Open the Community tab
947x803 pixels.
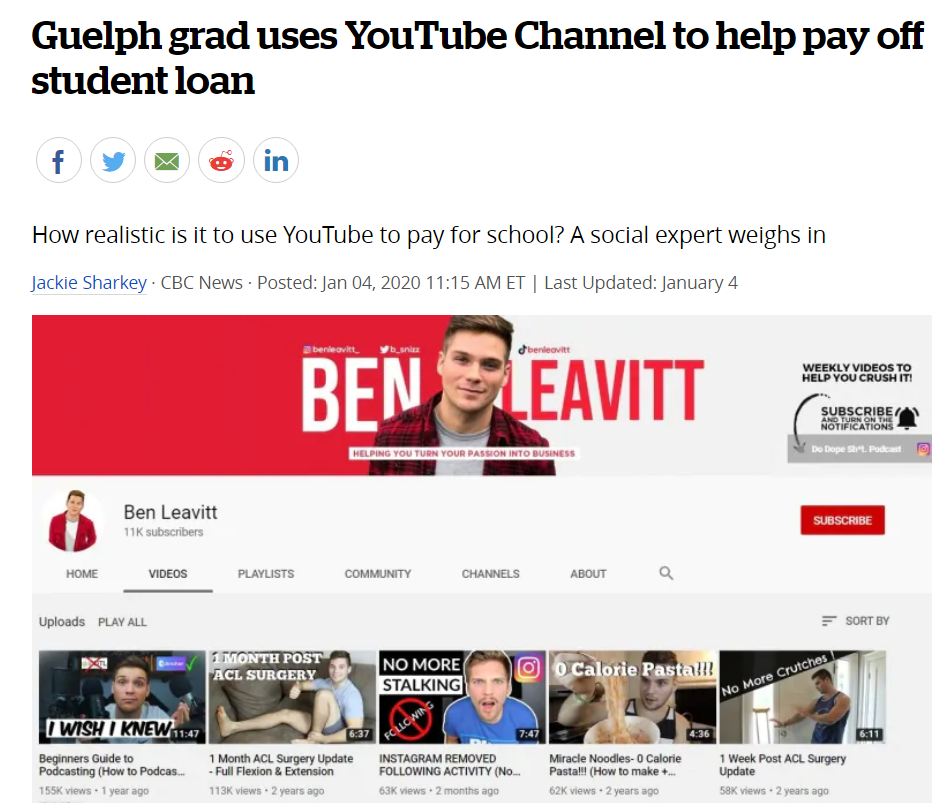point(377,574)
